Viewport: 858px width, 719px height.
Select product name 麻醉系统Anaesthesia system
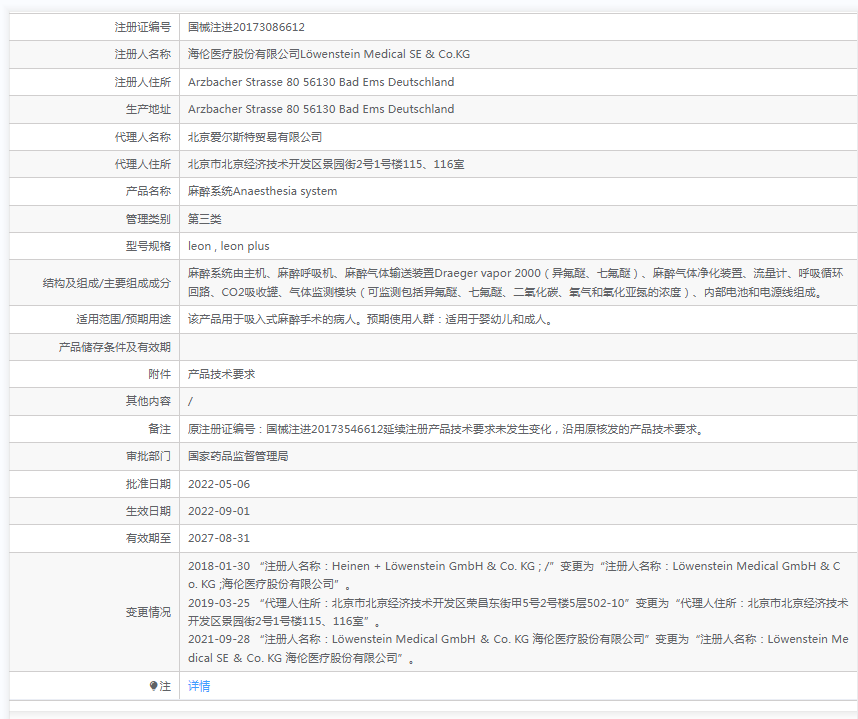tap(262, 191)
